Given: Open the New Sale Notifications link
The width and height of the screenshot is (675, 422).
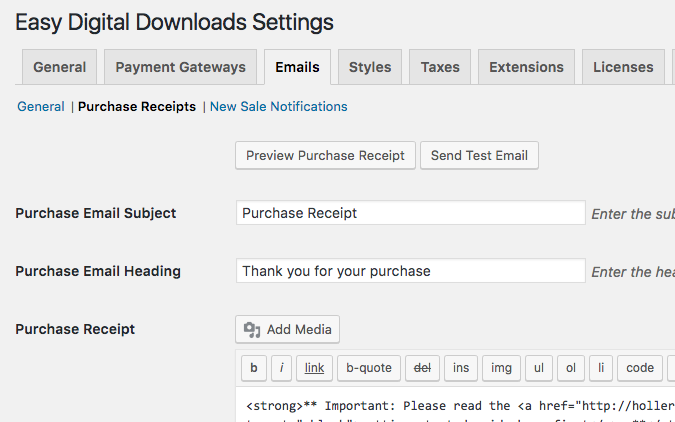Looking at the screenshot, I should [278, 106].
